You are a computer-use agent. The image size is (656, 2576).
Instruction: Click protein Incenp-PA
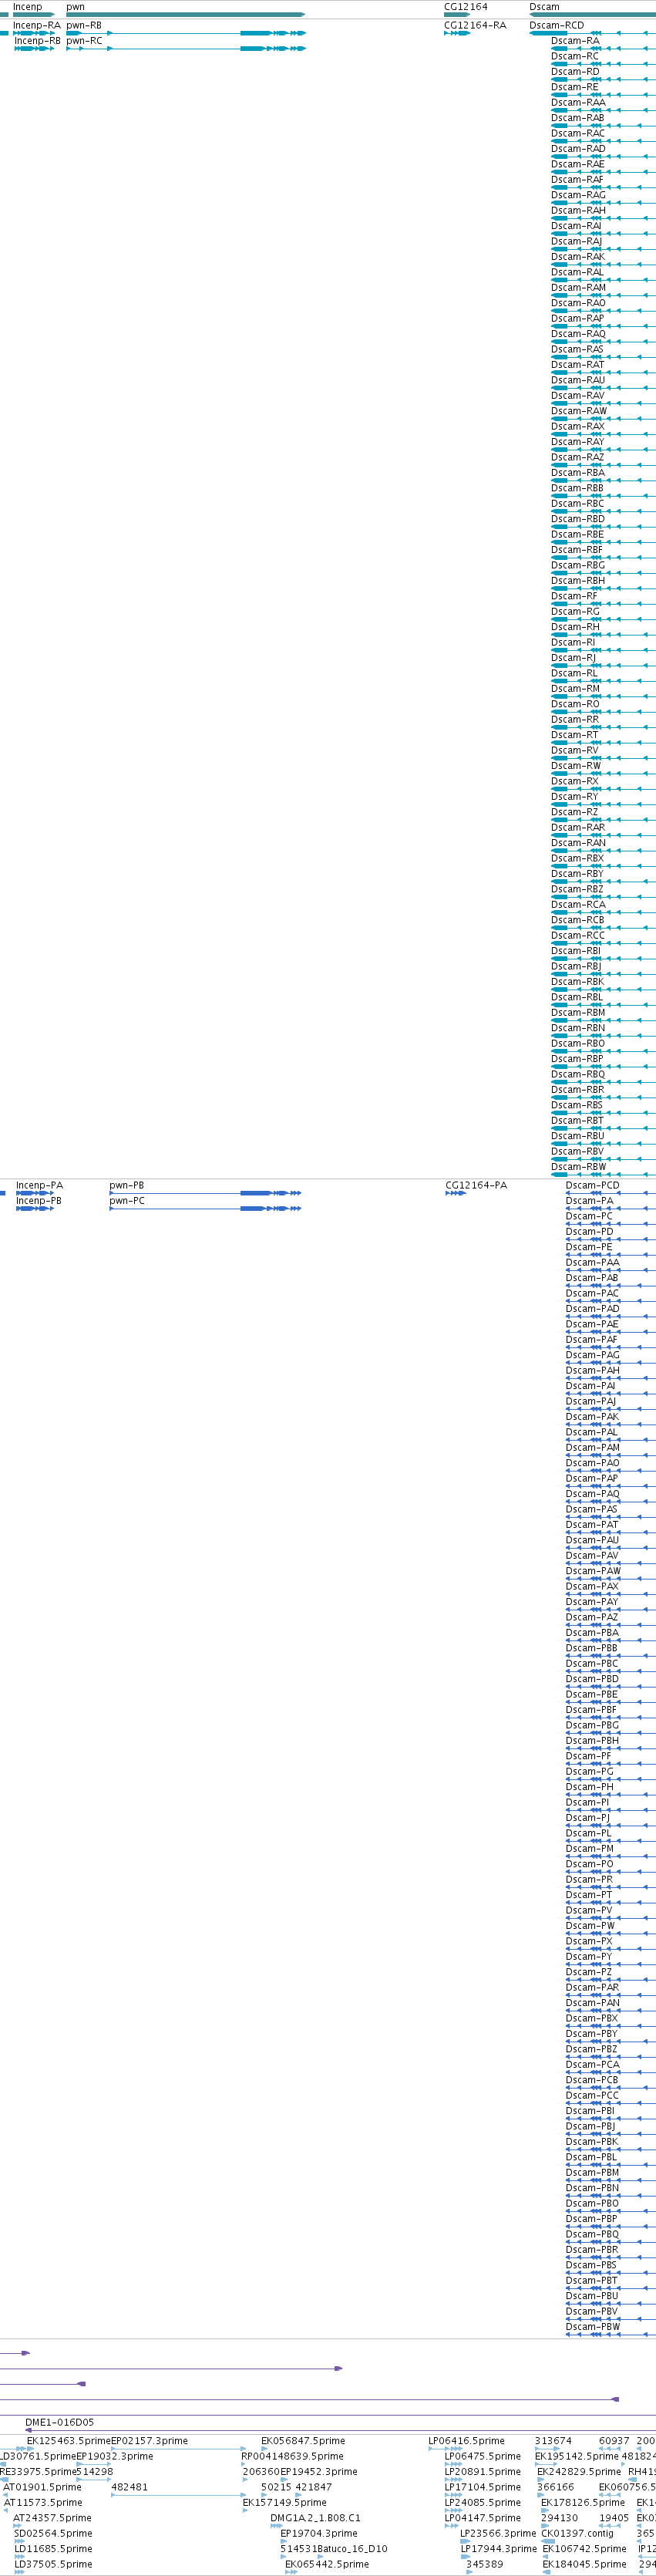pyautogui.click(x=39, y=1186)
